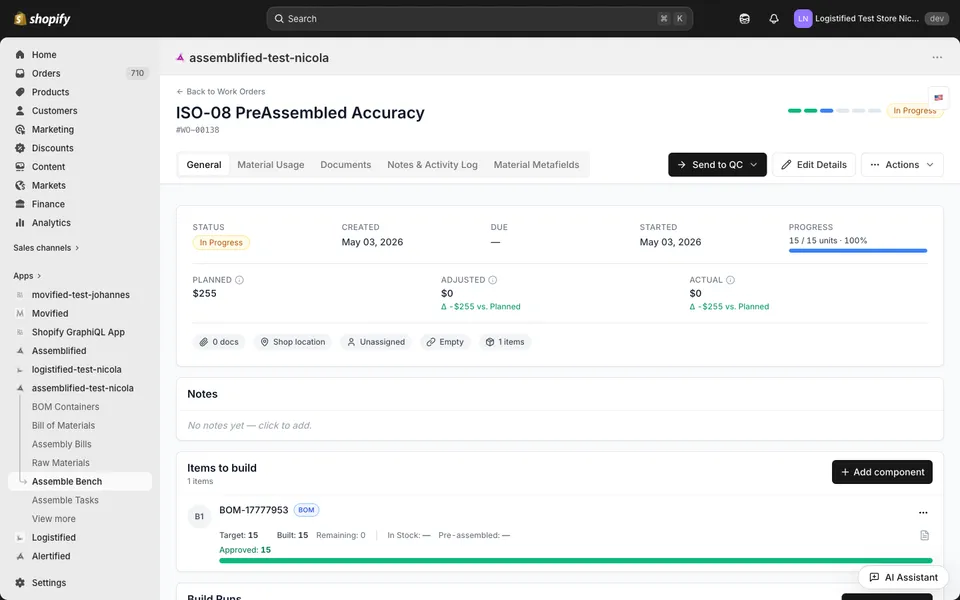Switch to the General tab
The image size is (960, 600).
[x=204, y=165]
